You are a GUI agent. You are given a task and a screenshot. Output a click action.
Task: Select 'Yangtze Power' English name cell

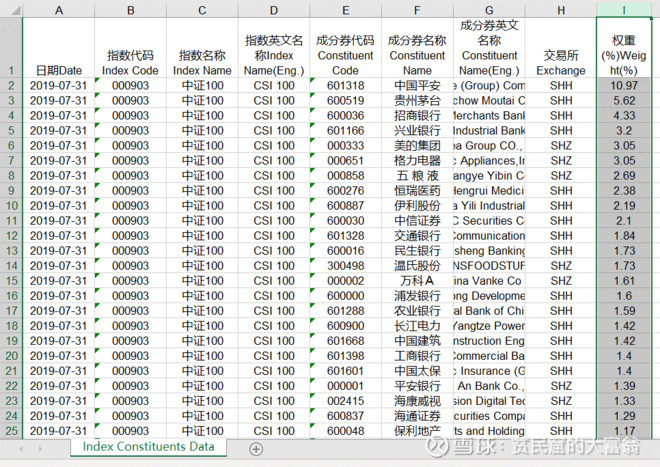point(489,326)
